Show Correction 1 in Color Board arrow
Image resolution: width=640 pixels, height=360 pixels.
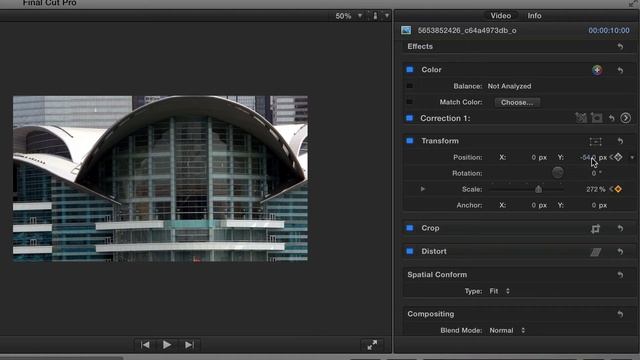[625, 118]
